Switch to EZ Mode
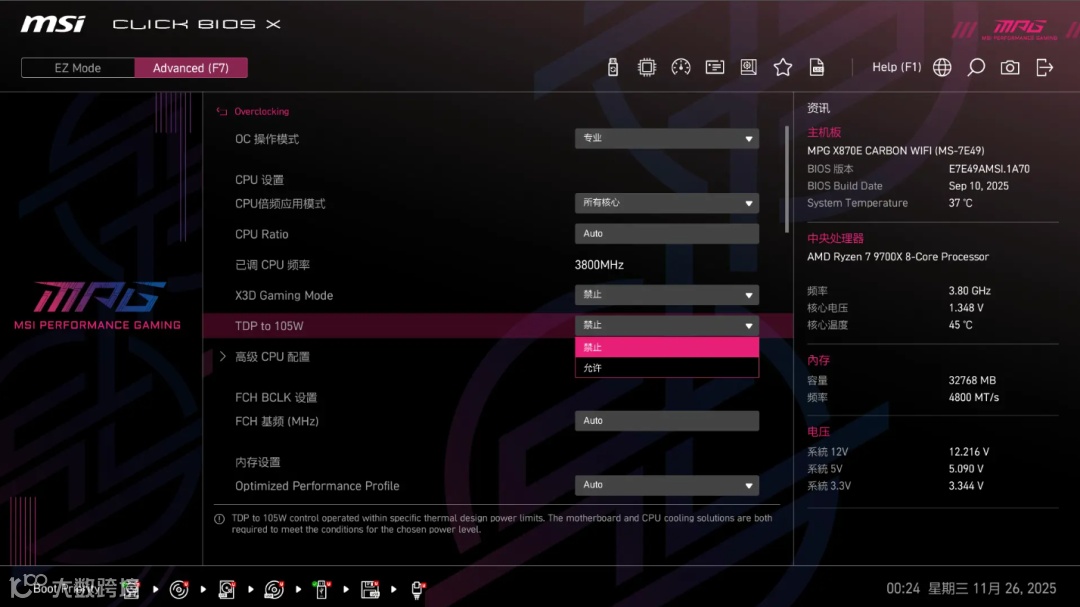 [x=78, y=68]
